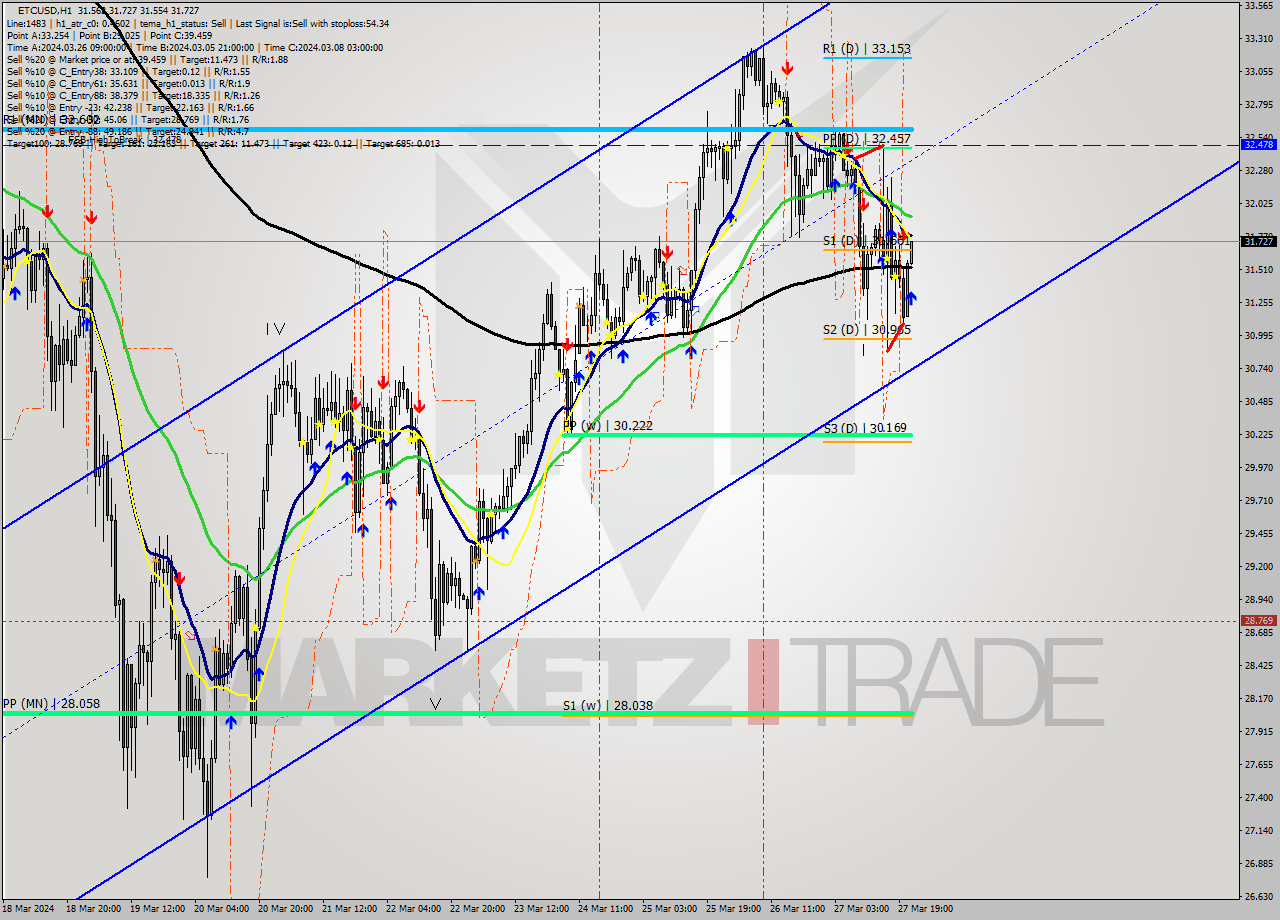Click the '18 Mar 2024' date label
Screen dimensions: 1280x920
coord(27,909)
